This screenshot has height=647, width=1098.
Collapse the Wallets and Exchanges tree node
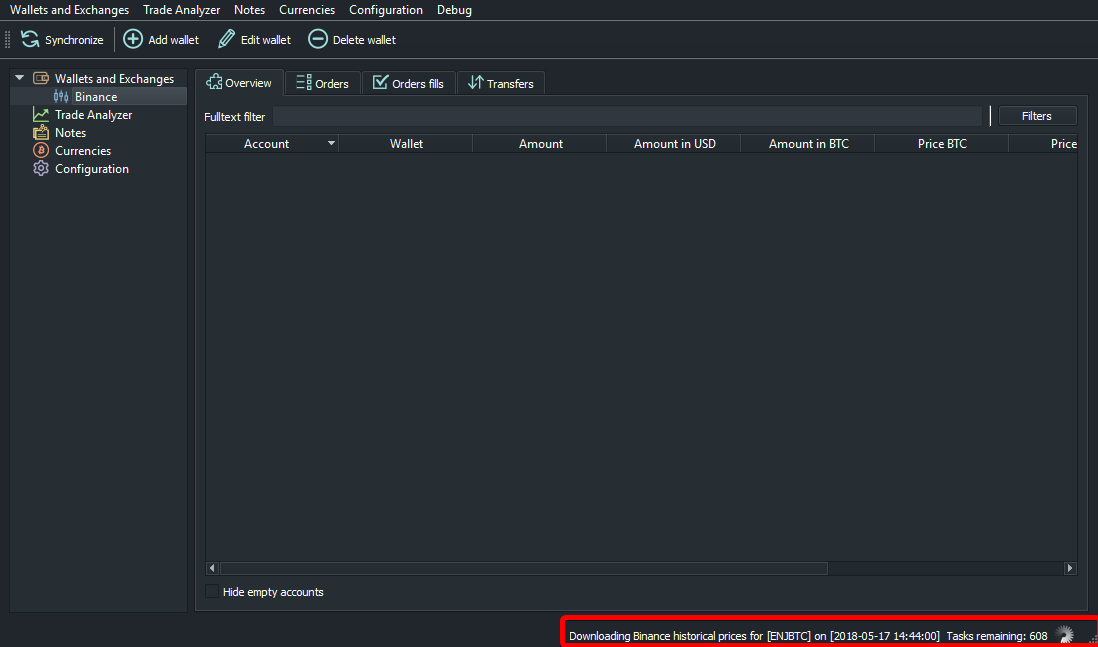point(19,78)
